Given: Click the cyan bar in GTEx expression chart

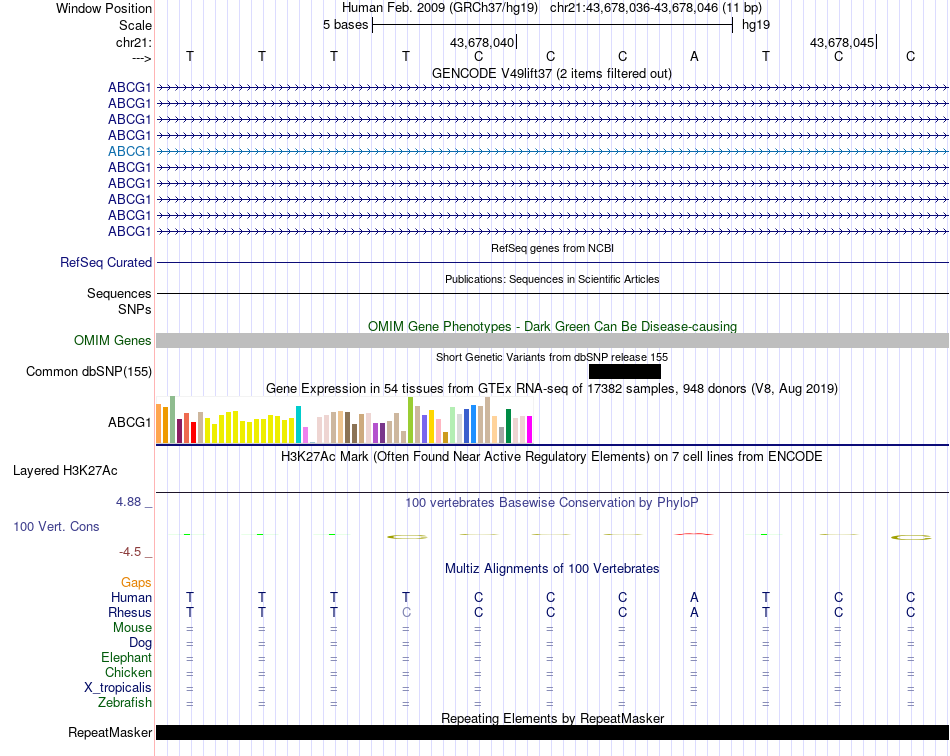Looking at the screenshot, I should coord(298,425).
